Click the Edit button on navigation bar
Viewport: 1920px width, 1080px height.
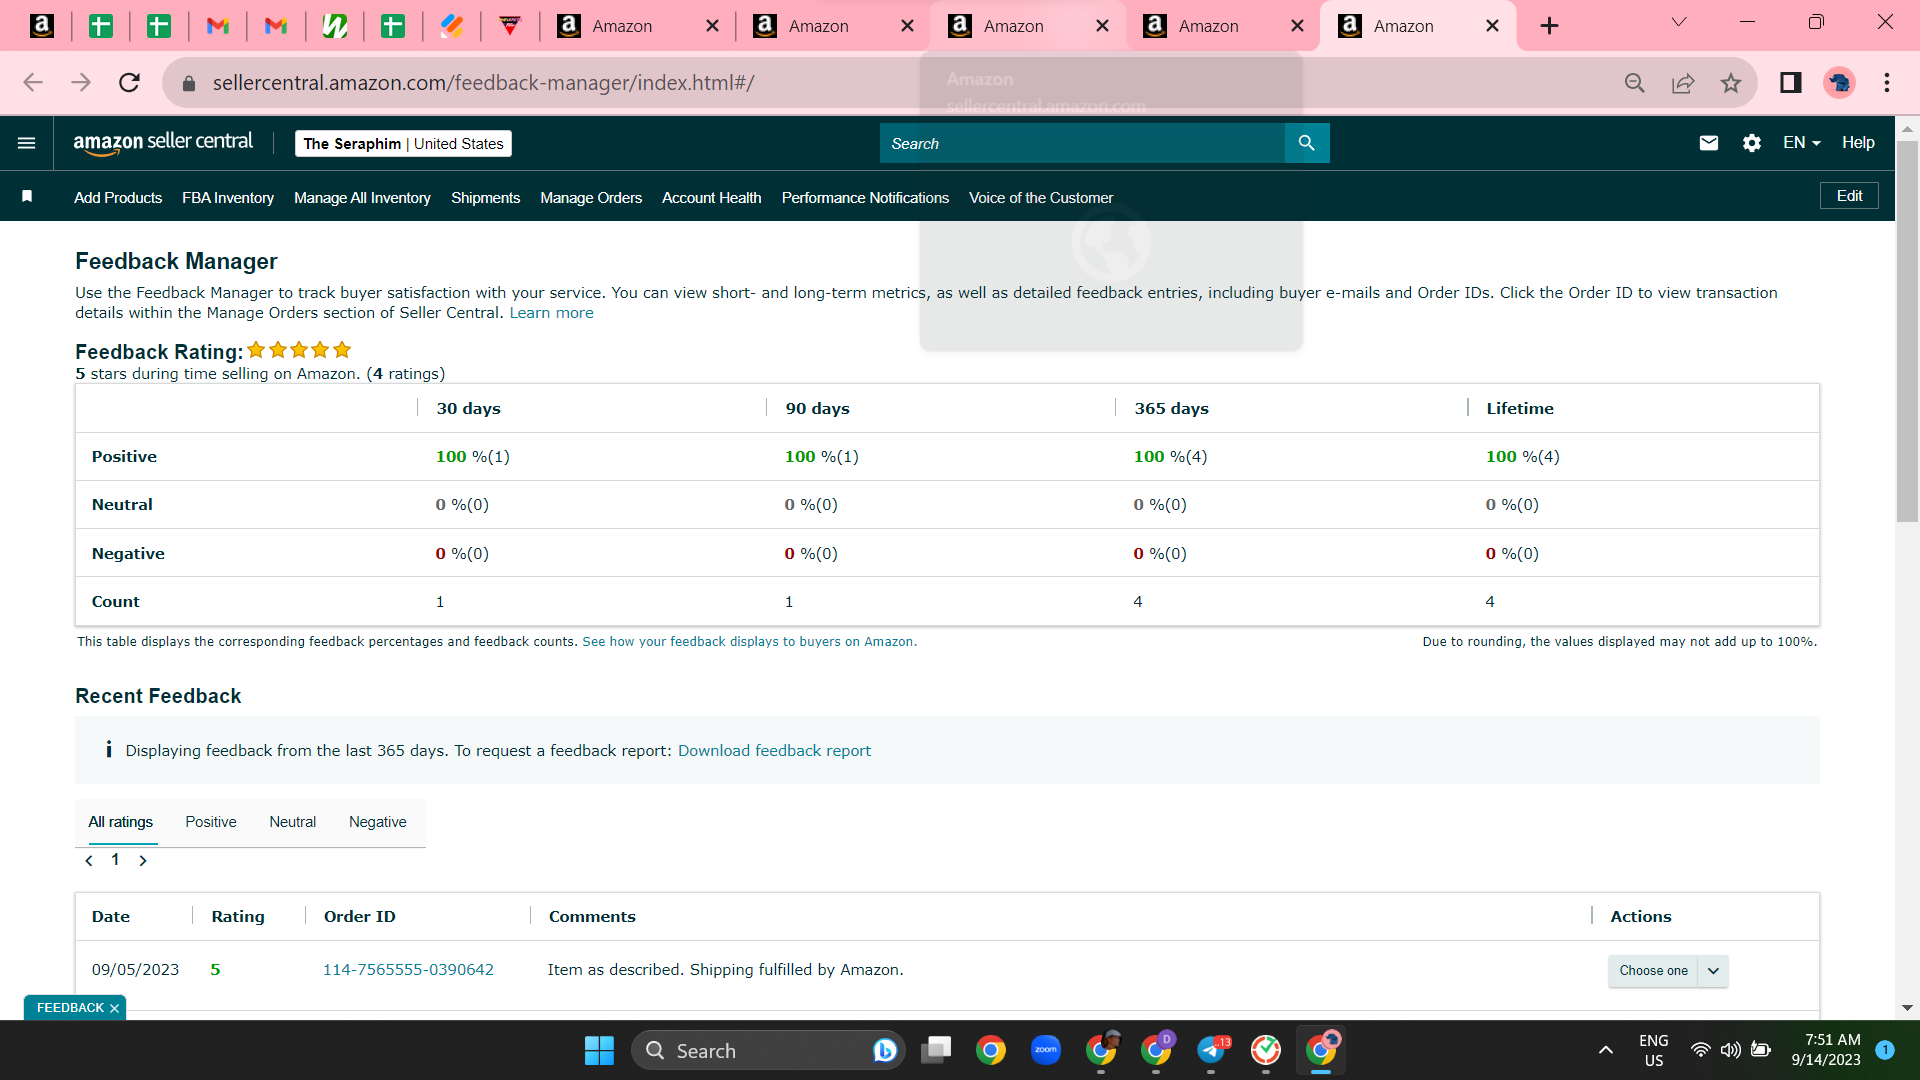(1849, 196)
